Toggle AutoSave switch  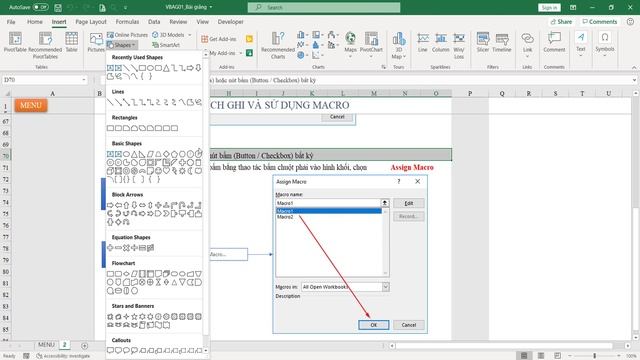(x=40, y=7)
